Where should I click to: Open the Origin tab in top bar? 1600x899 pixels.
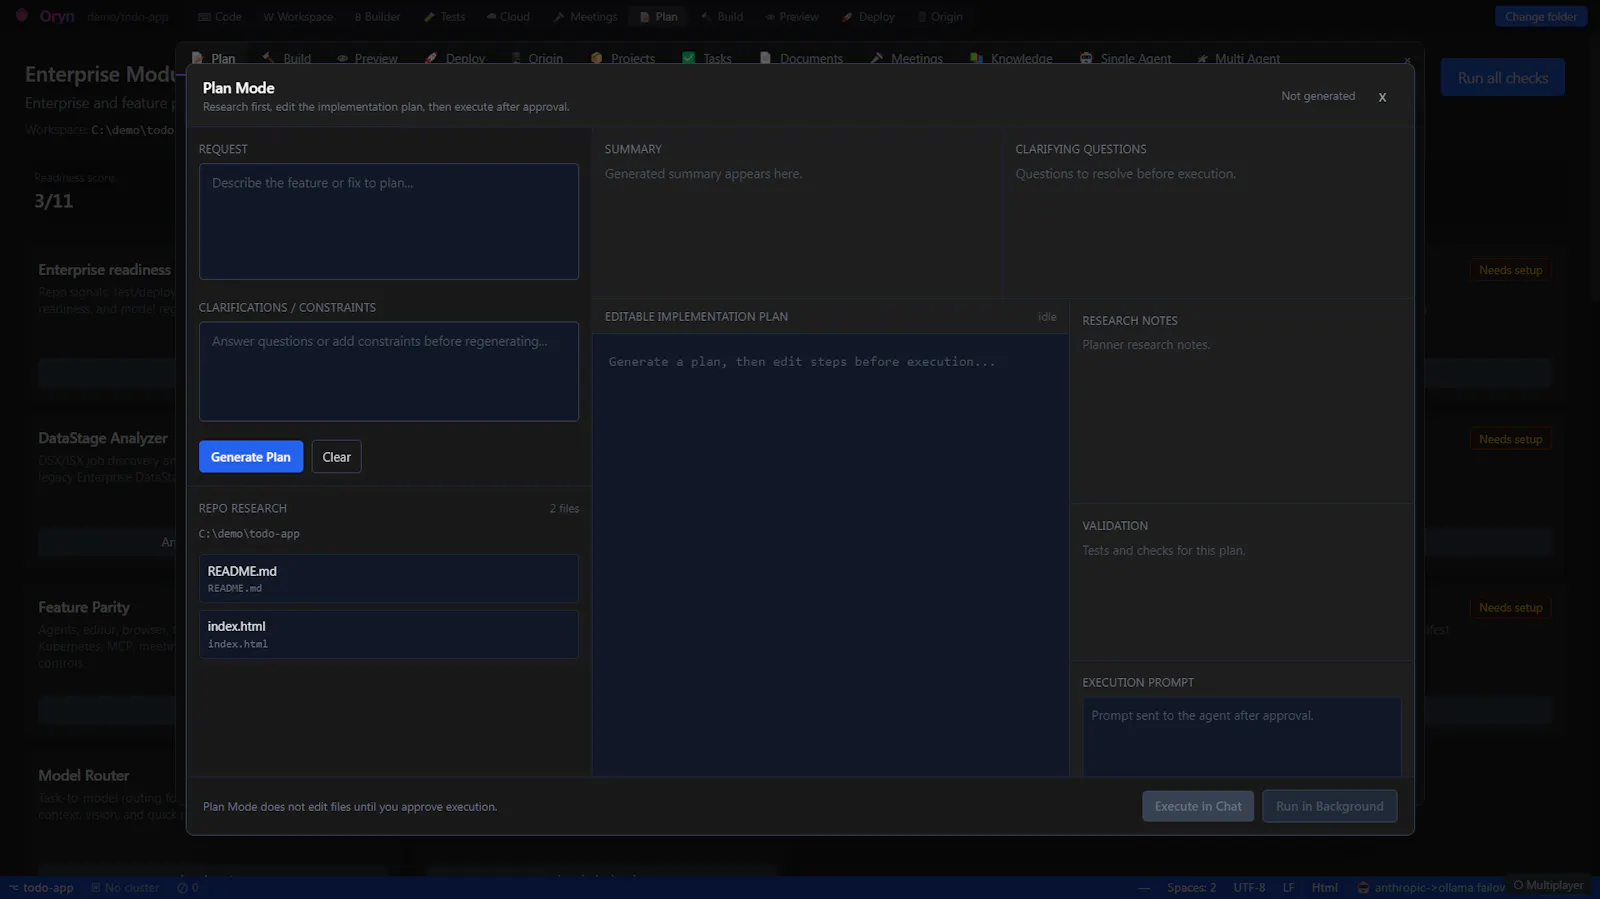(x=938, y=16)
